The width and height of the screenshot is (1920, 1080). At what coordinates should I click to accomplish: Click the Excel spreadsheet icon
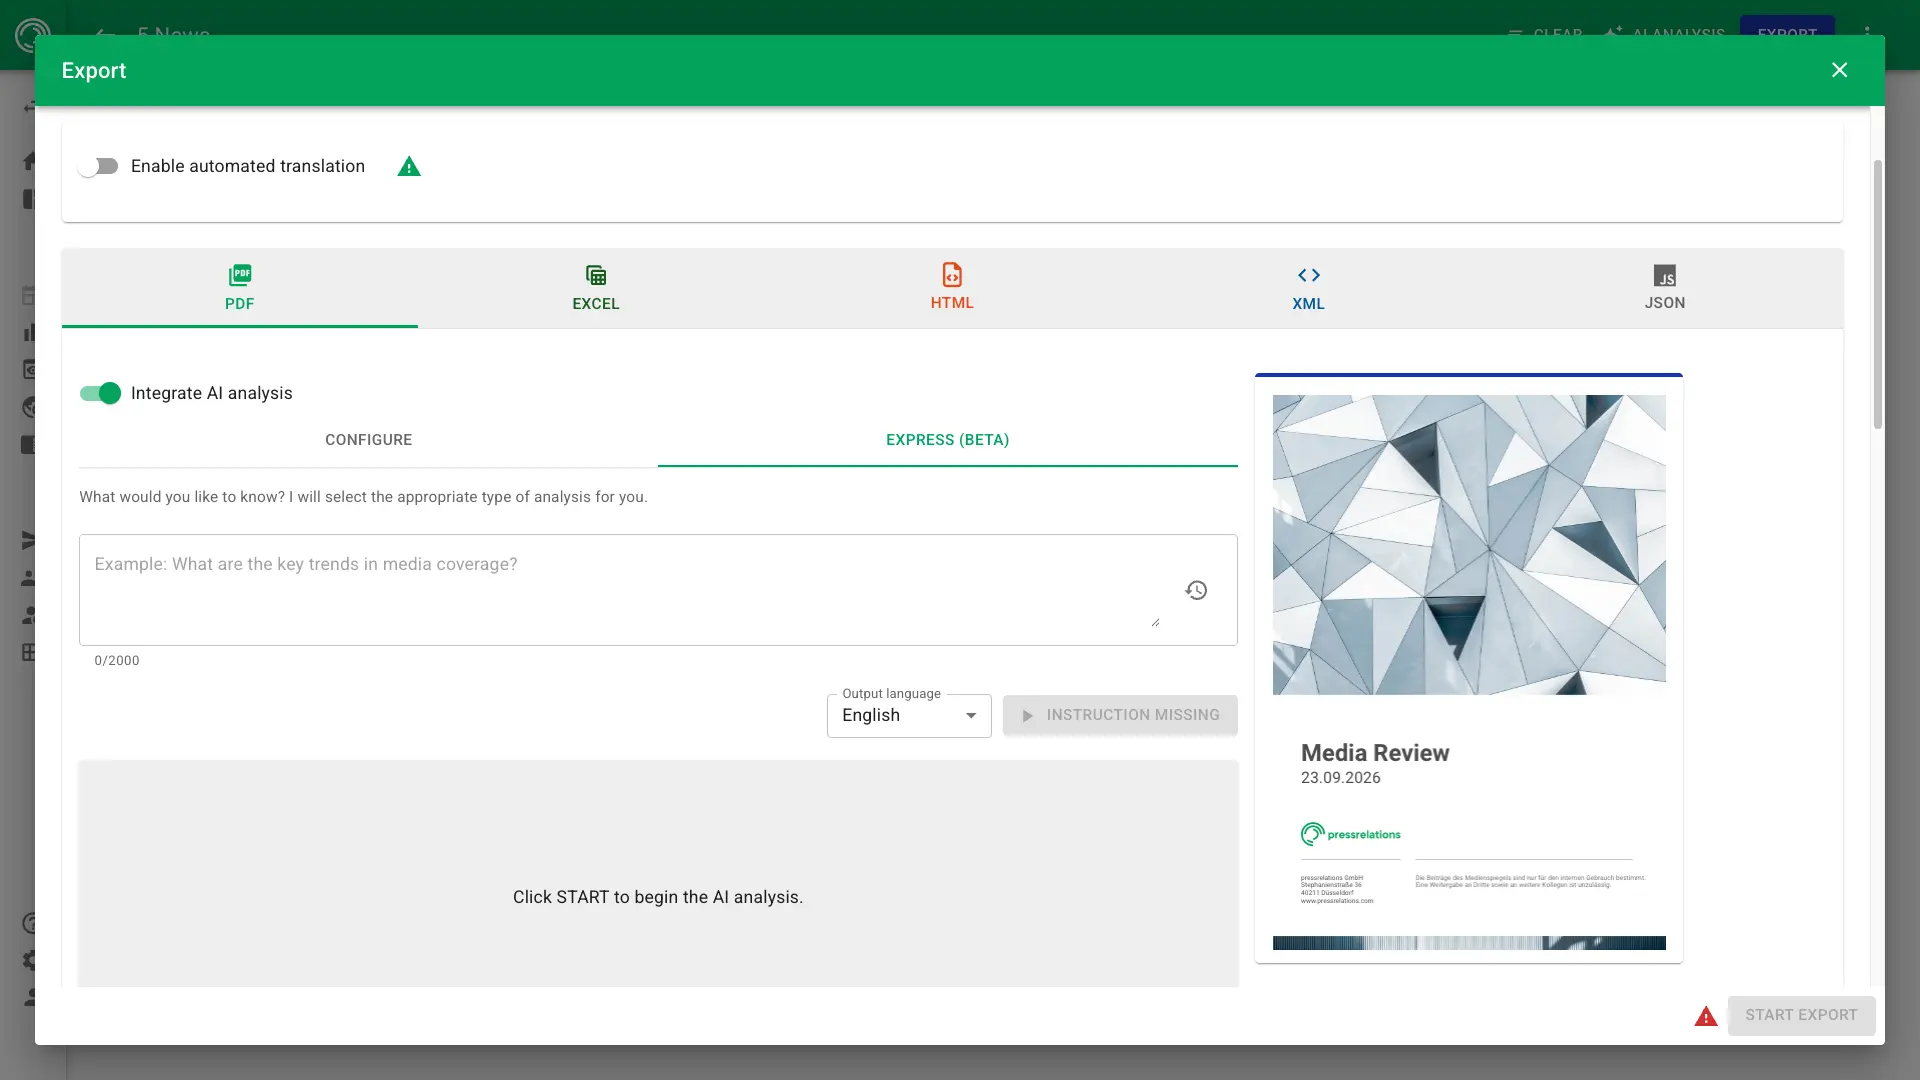coord(596,275)
